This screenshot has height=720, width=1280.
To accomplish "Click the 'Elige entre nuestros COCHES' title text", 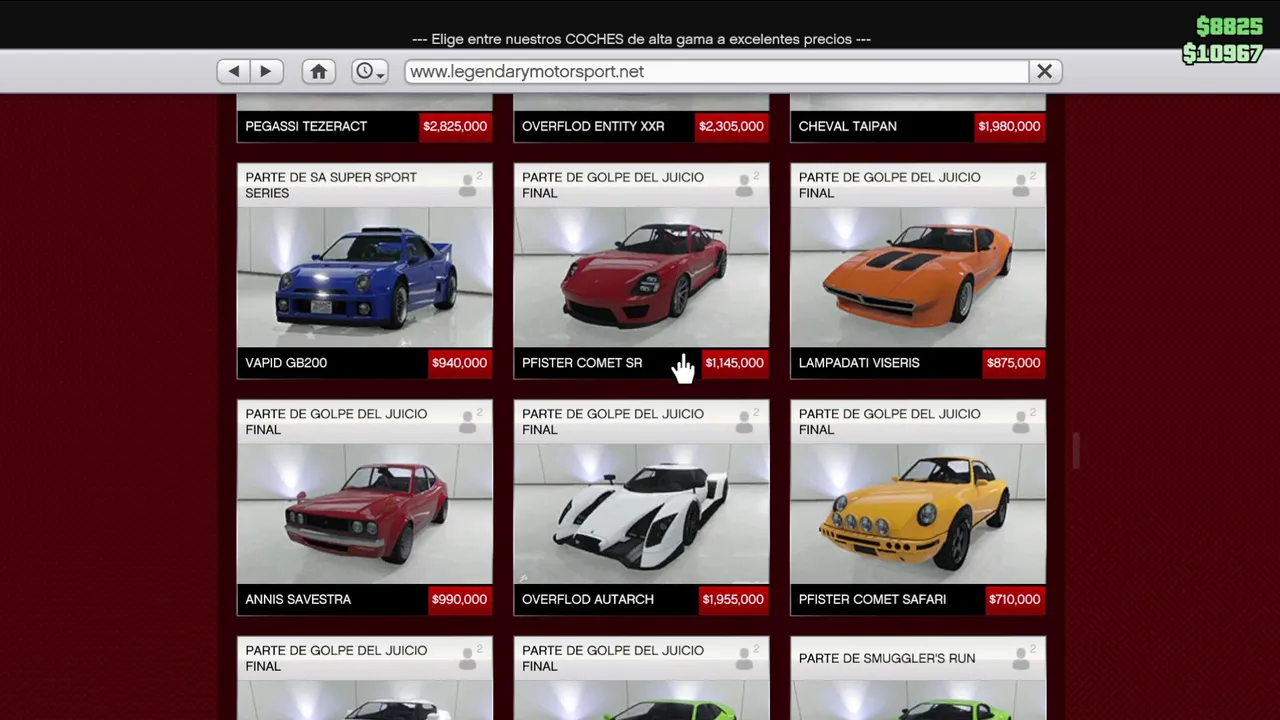I will [x=641, y=39].
